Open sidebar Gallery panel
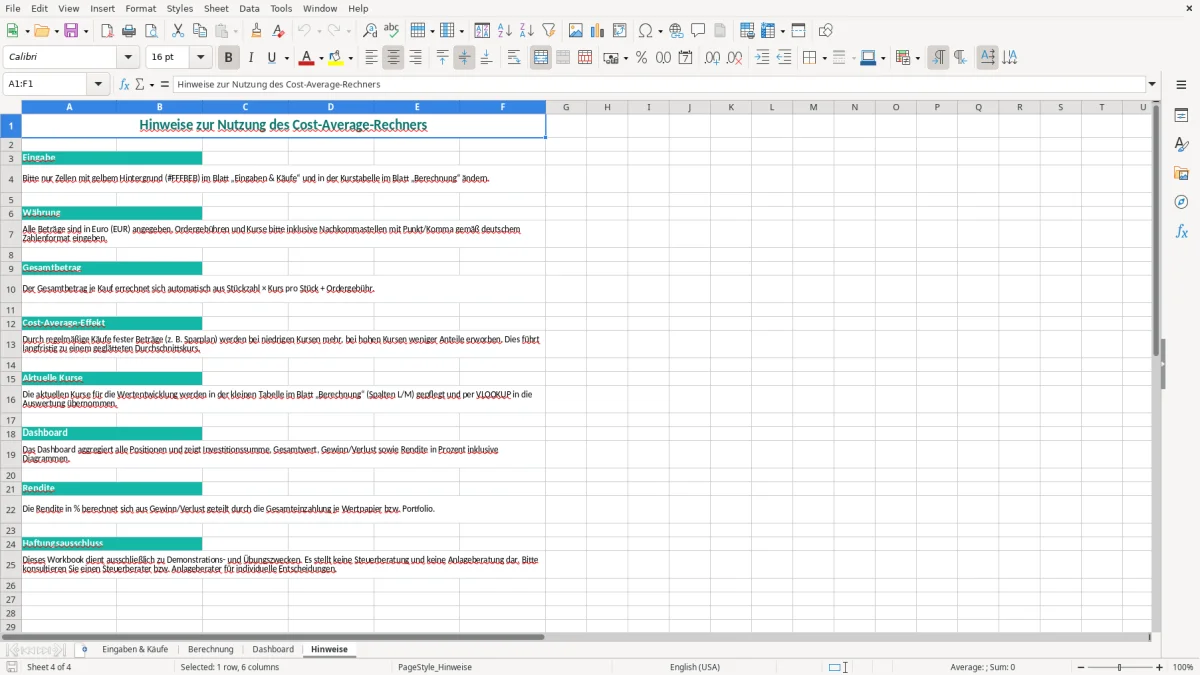 coord(1181,174)
